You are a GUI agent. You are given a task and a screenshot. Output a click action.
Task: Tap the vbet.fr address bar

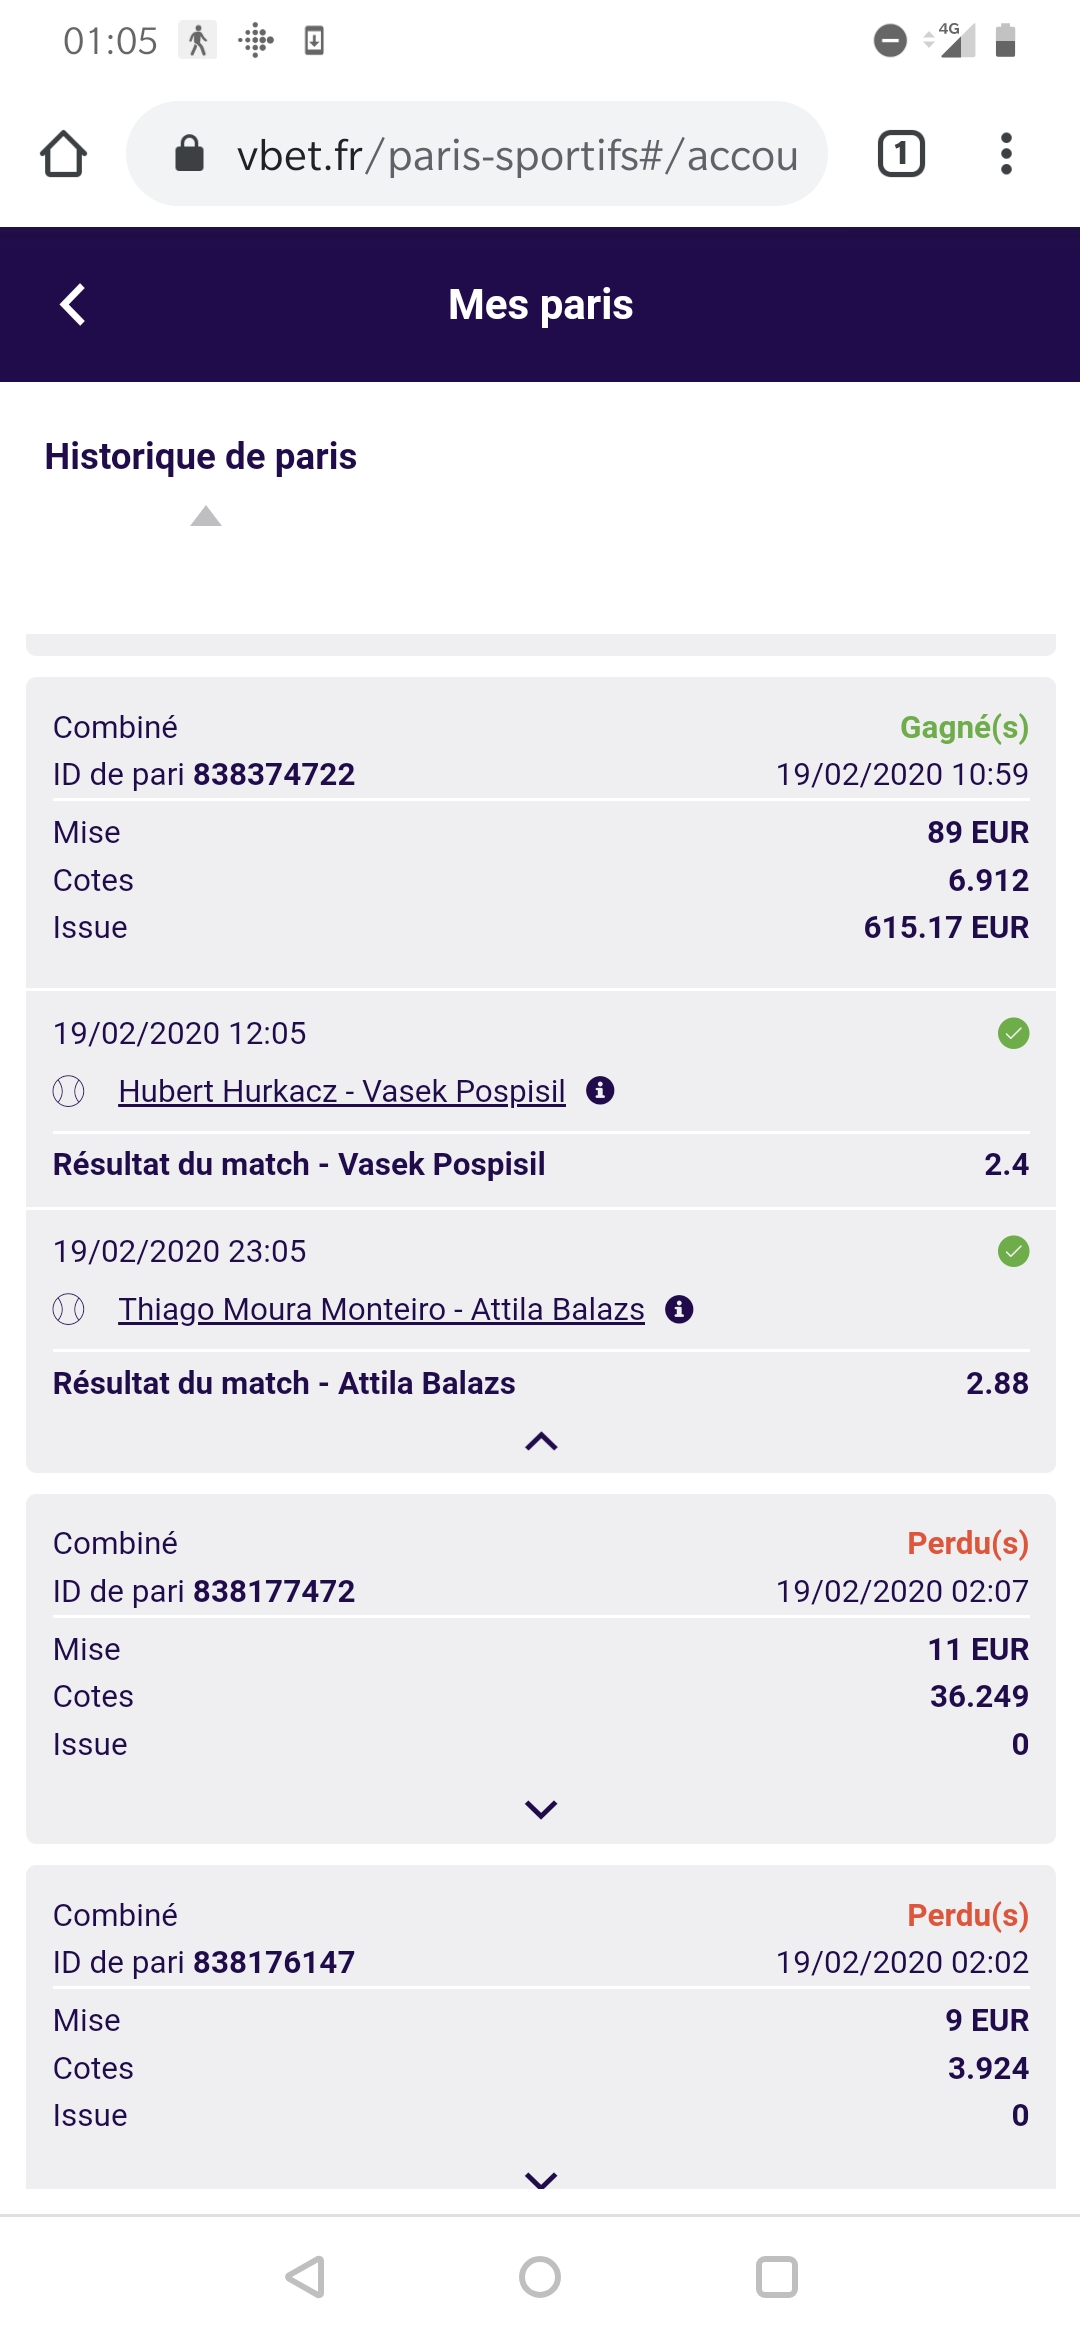click(516, 155)
